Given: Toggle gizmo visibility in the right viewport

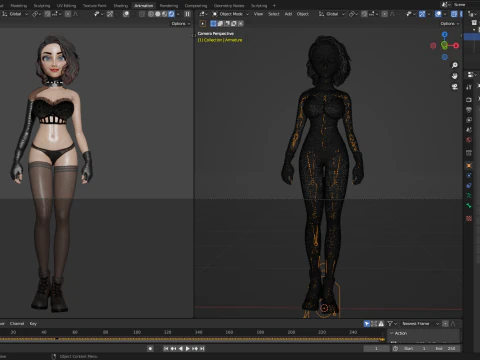Looking at the screenshot, I should coord(422,14).
